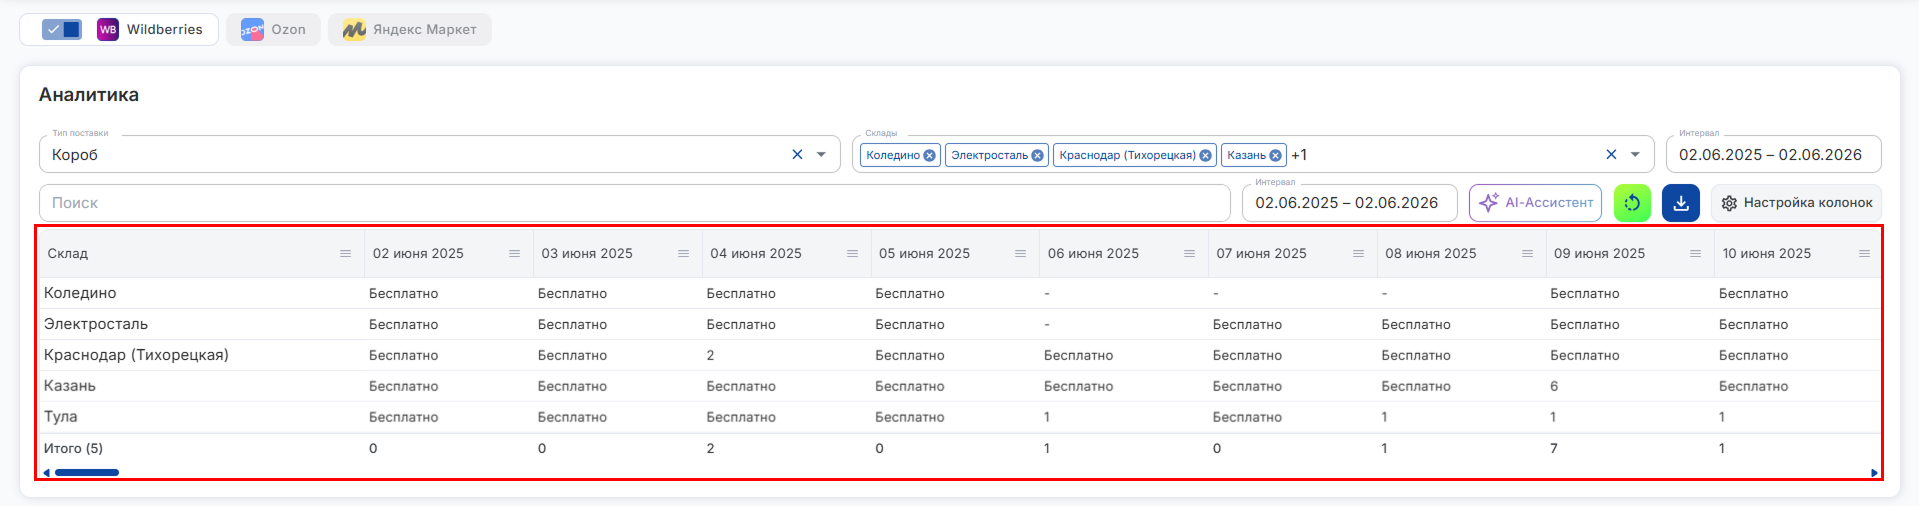Image resolution: width=1919 pixels, height=506 pixels.
Task: Remove the Краснодар (Тихорецкая) chip
Action: click(1205, 155)
